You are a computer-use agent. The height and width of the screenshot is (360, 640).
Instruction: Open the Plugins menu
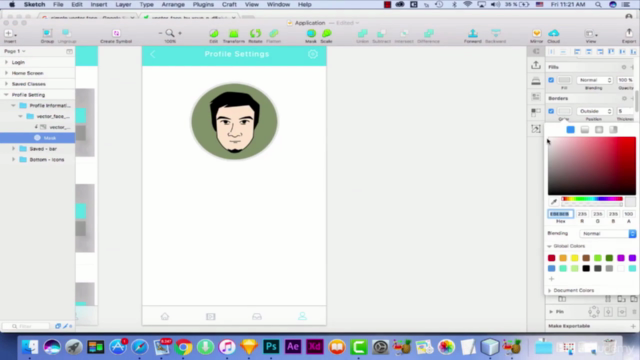(203, 4)
